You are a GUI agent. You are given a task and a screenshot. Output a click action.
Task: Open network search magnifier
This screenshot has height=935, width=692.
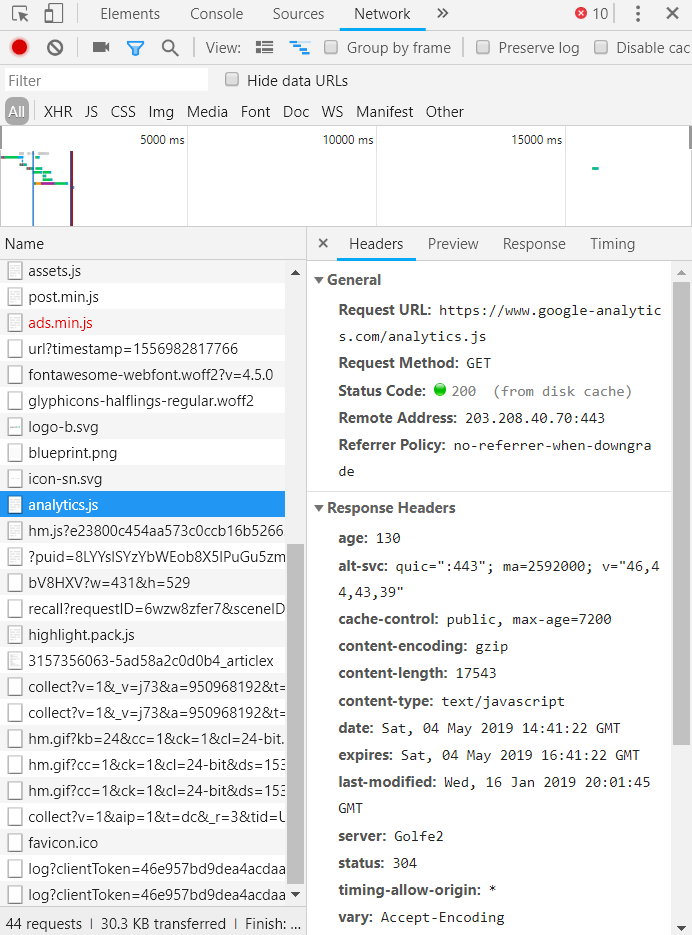[x=170, y=48]
